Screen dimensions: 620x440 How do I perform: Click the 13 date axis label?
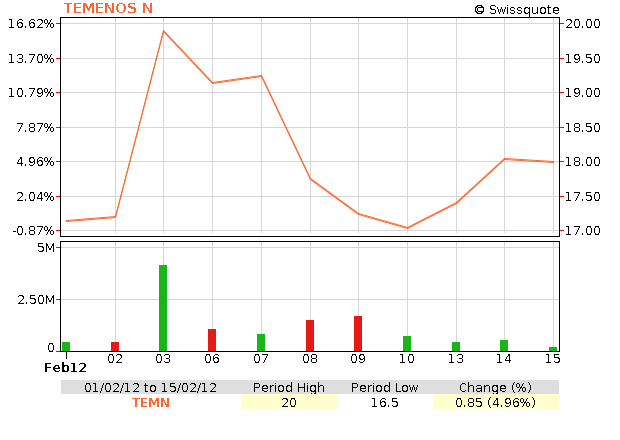click(456, 359)
